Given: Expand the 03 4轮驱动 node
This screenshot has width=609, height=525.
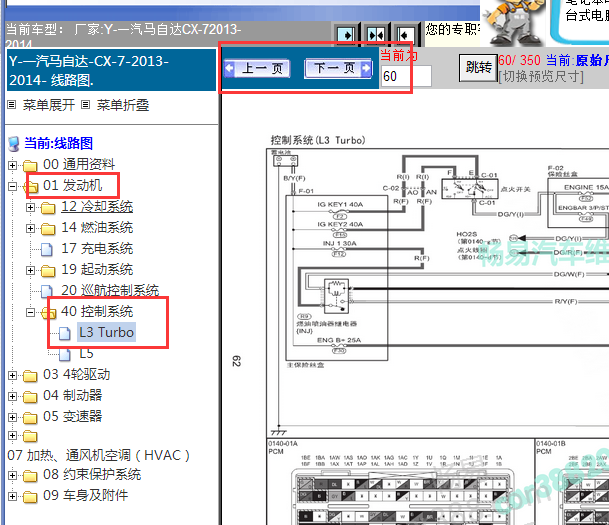Looking at the screenshot, I should point(12,375).
